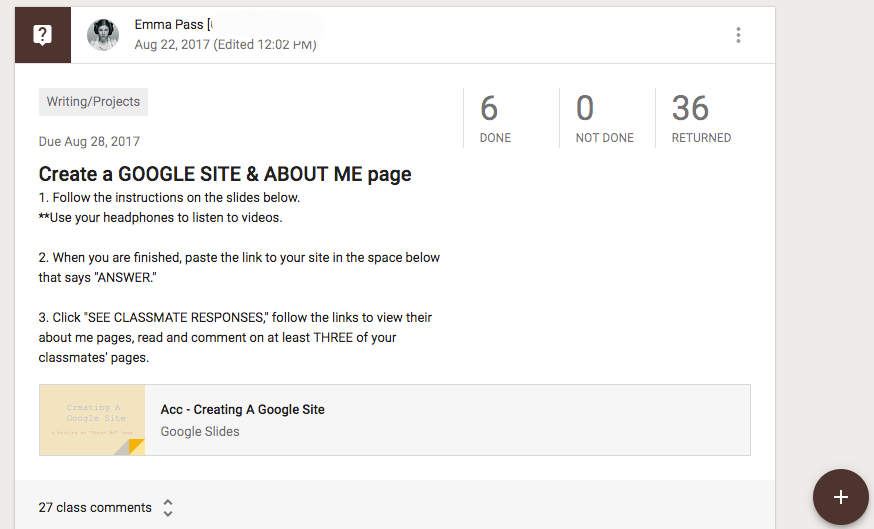Open the Writing/Projects topic tag
Image resolution: width=874 pixels, height=529 pixels.
pyautogui.click(x=93, y=102)
